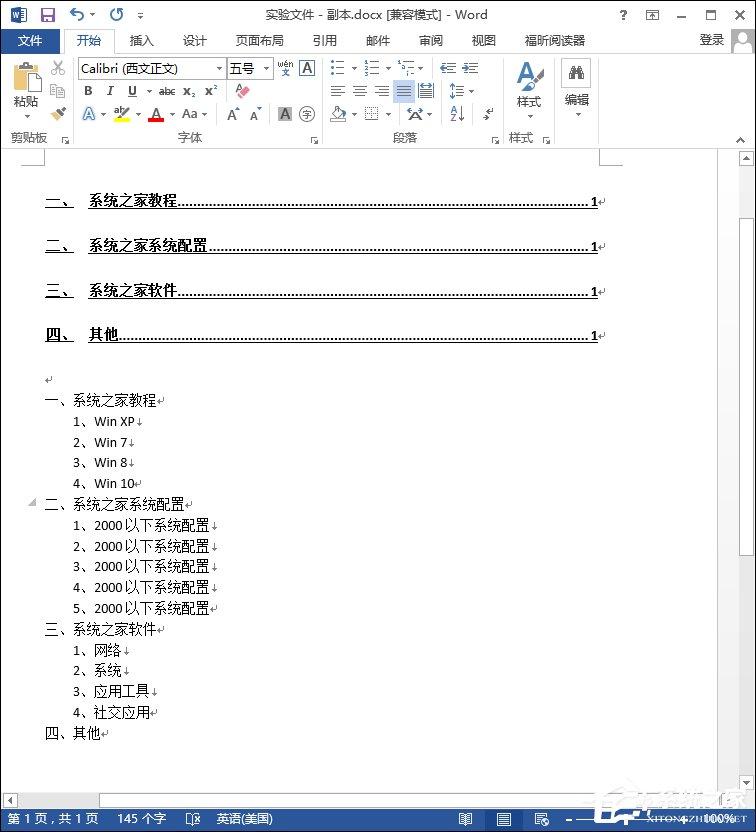Align text left
Screen dimensions: 756x832
pyautogui.click(x=337, y=91)
